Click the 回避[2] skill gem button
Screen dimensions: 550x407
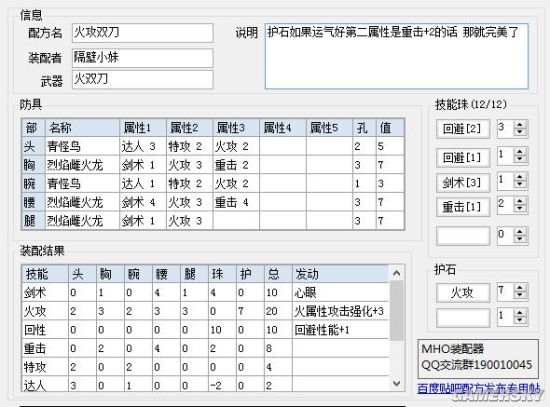[463, 129]
